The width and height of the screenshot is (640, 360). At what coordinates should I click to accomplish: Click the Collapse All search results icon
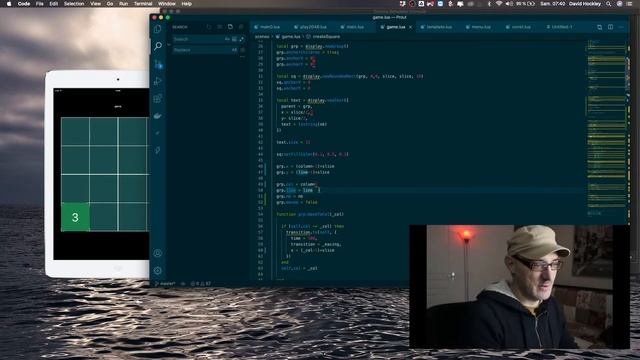(x=241, y=27)
